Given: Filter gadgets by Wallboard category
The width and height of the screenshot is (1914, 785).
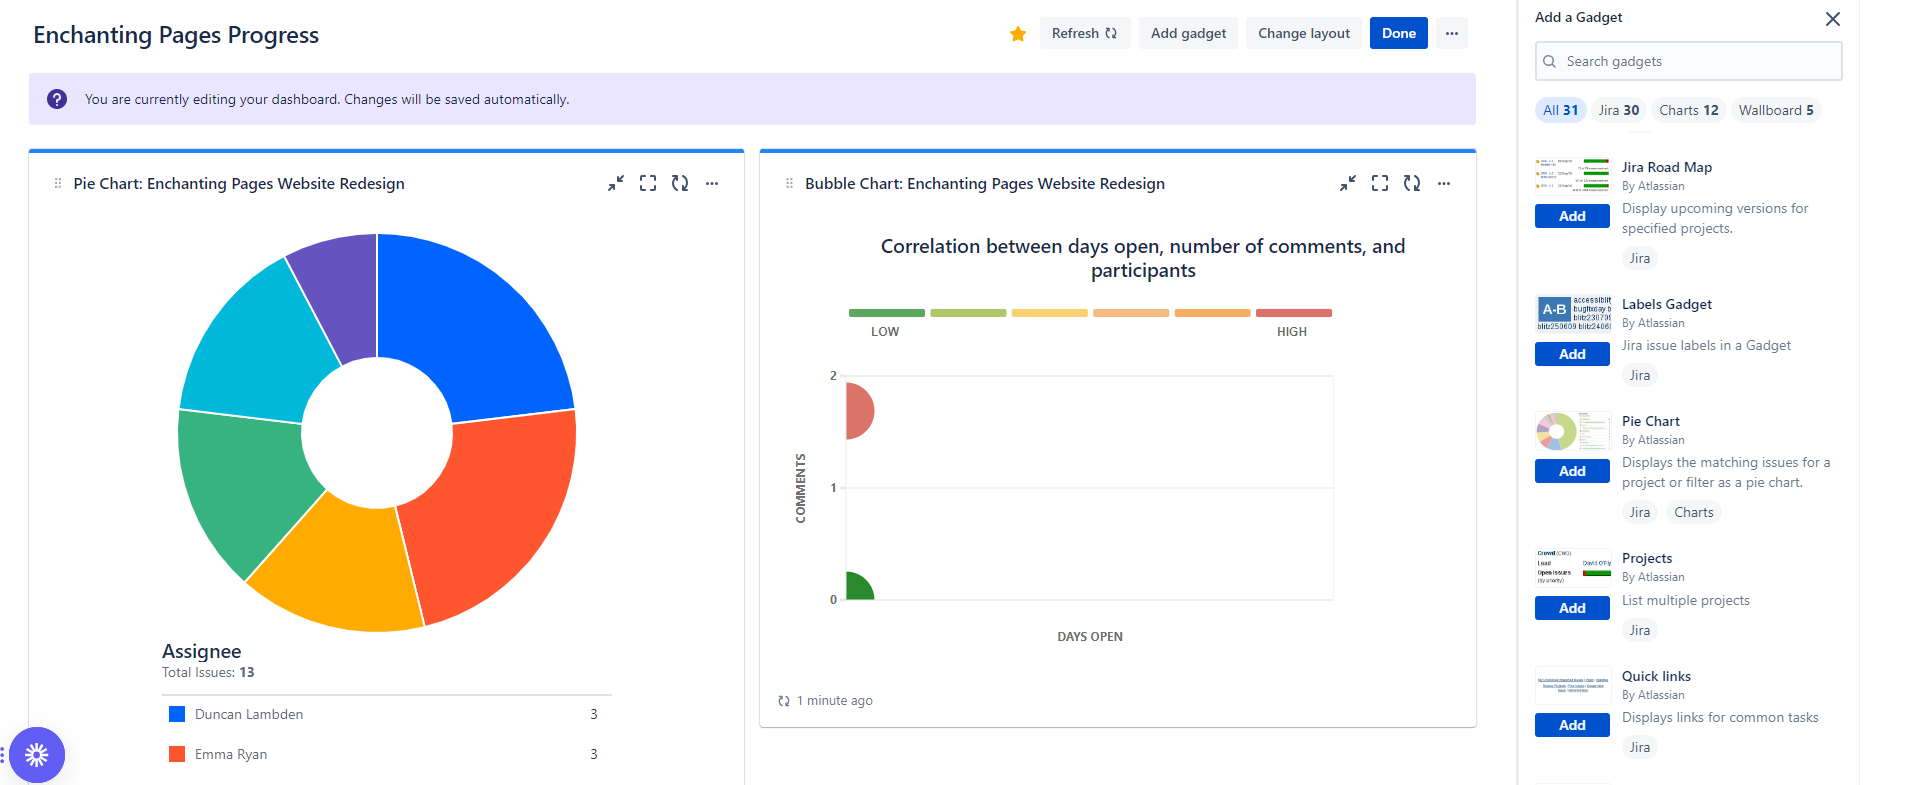Looking at the screenshot, I should [1775, 110].
